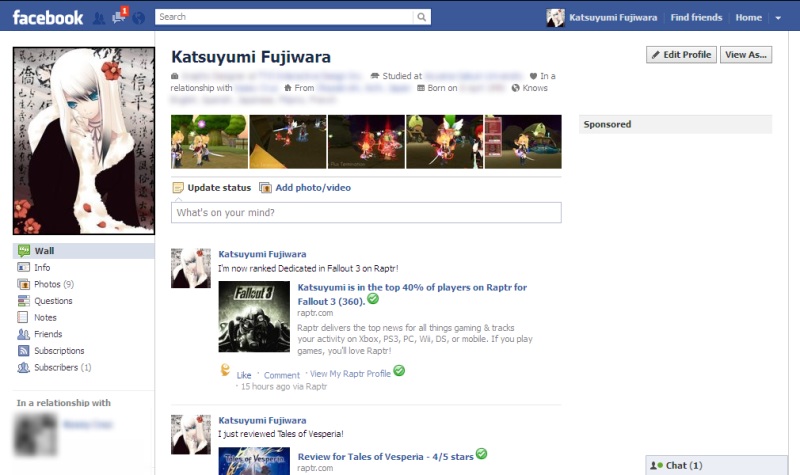The height and width of the screenshot is (475, 800).
Task: Open the fourth game screenshot thumbnail
Action: [x=444, y=141]
